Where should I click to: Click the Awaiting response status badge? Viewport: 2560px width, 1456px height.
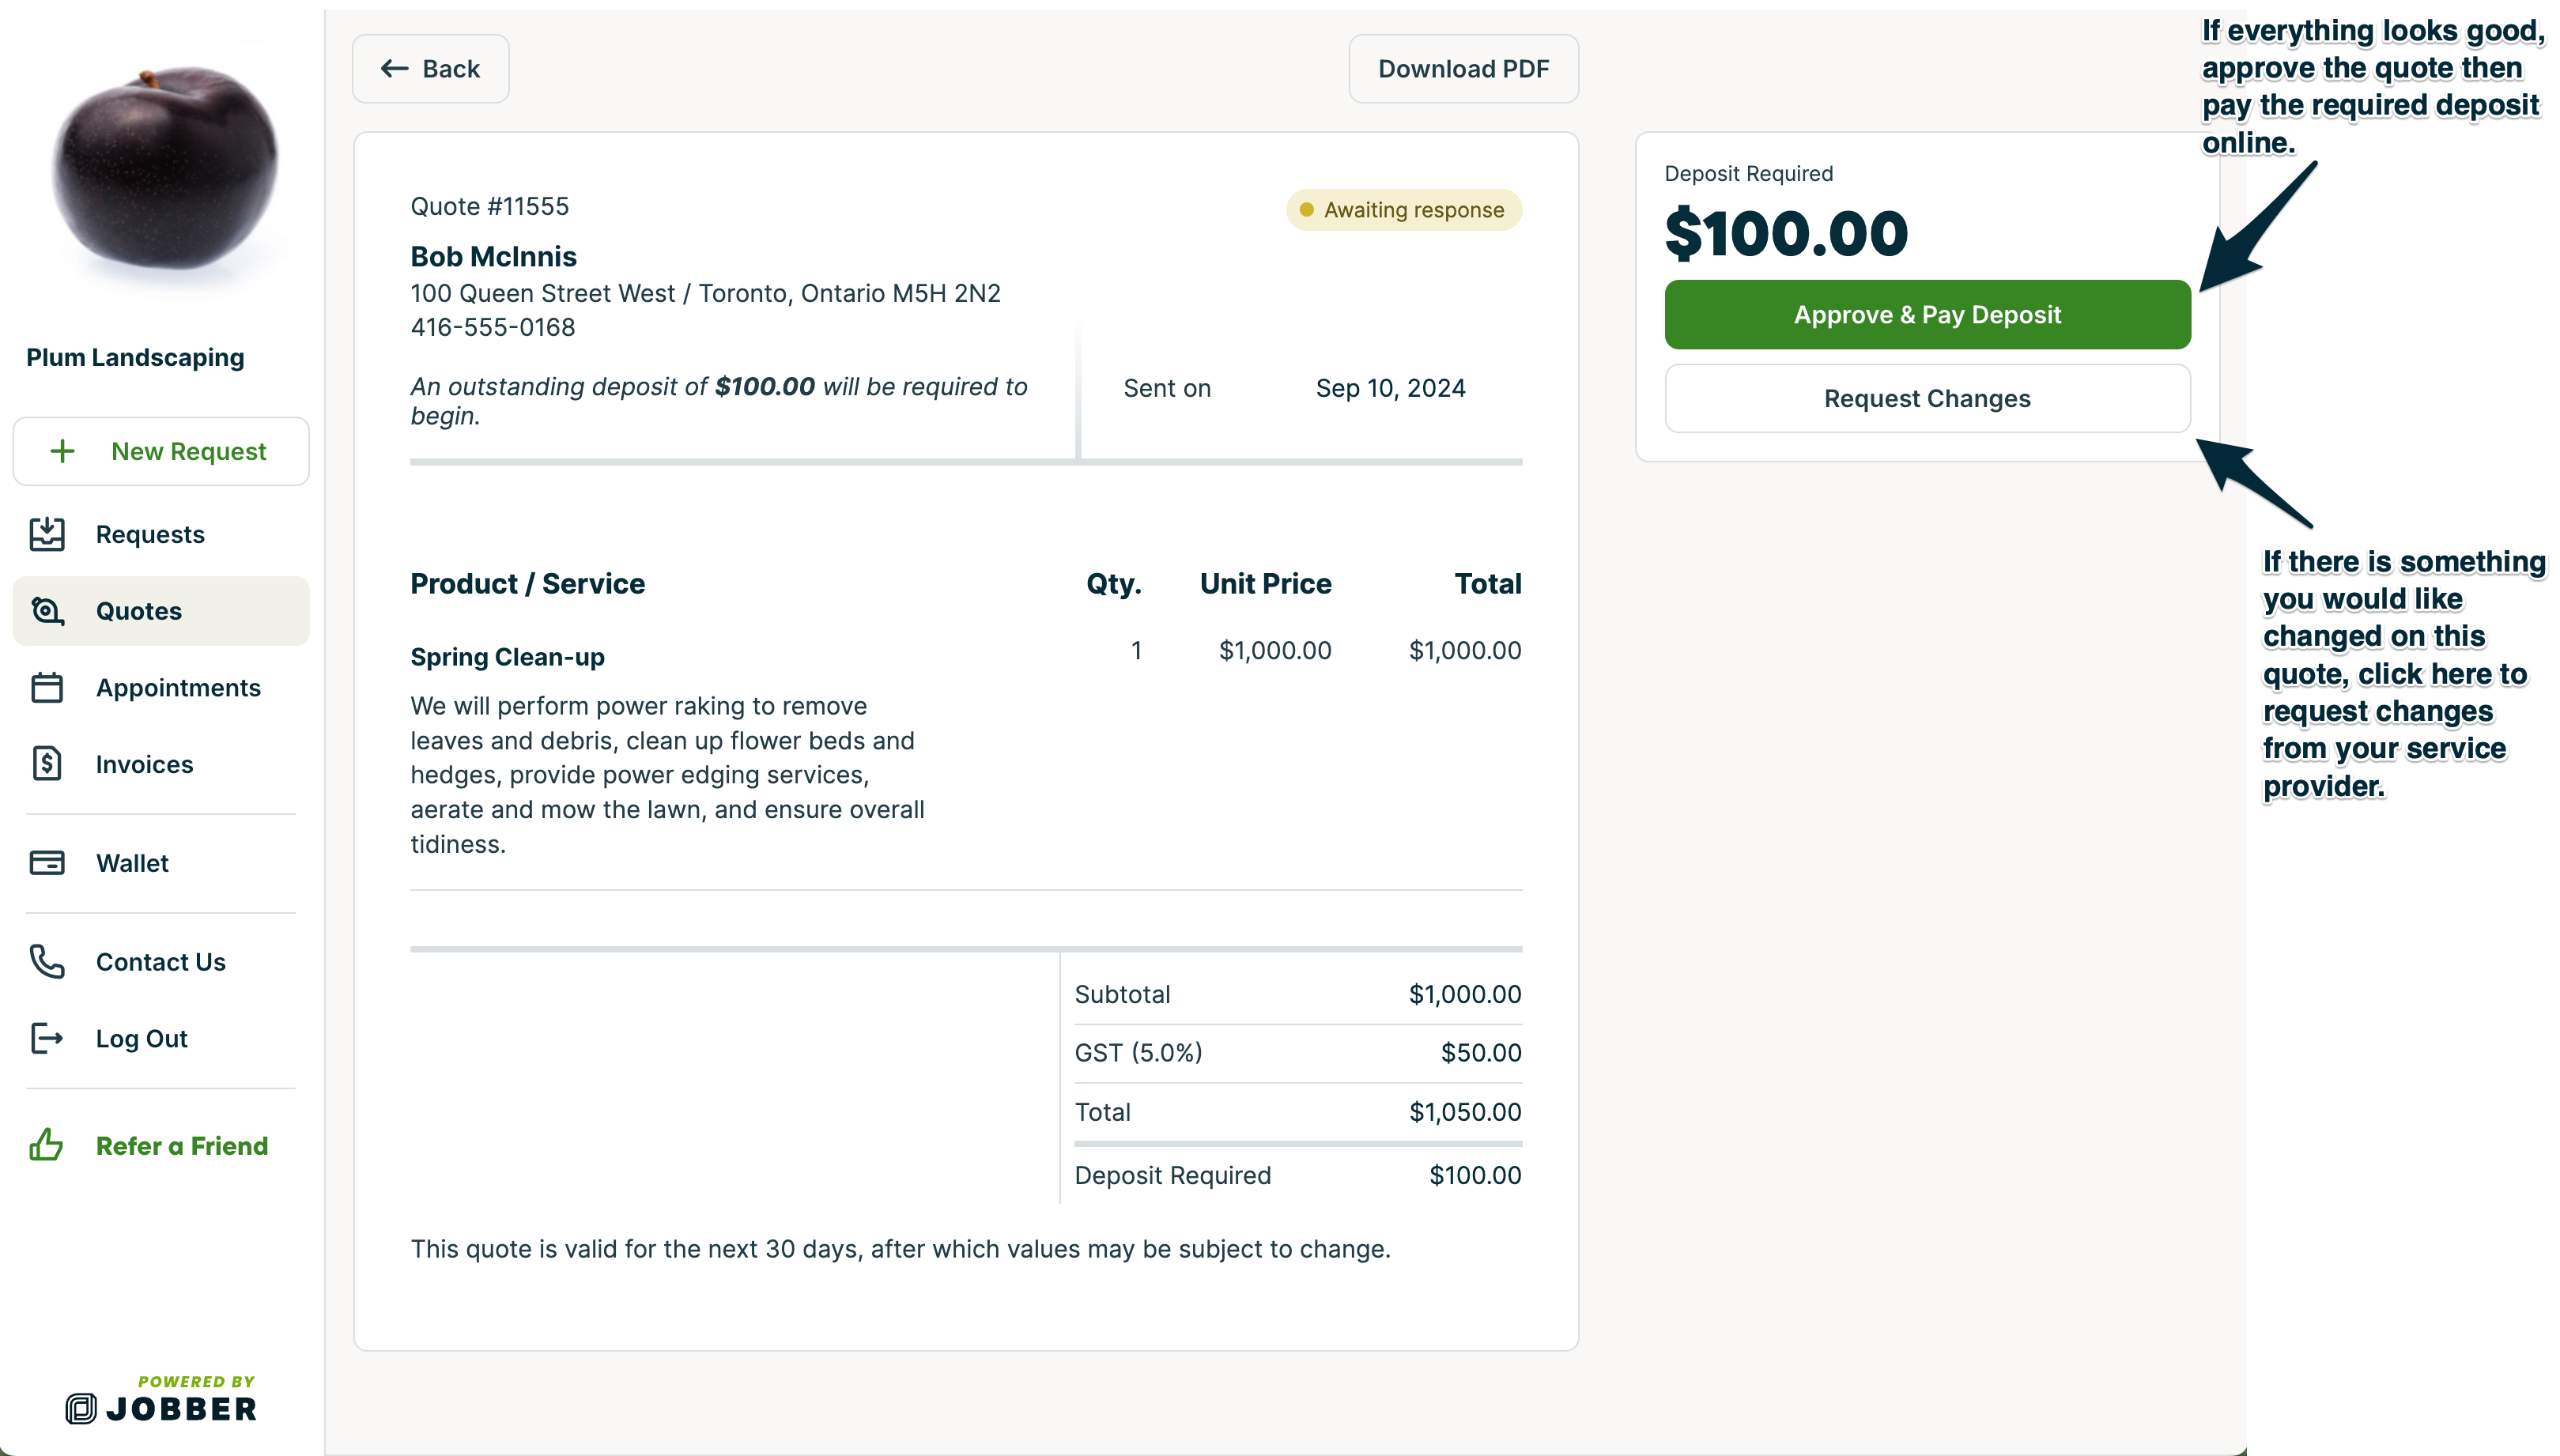click(x=1403, y=210)
